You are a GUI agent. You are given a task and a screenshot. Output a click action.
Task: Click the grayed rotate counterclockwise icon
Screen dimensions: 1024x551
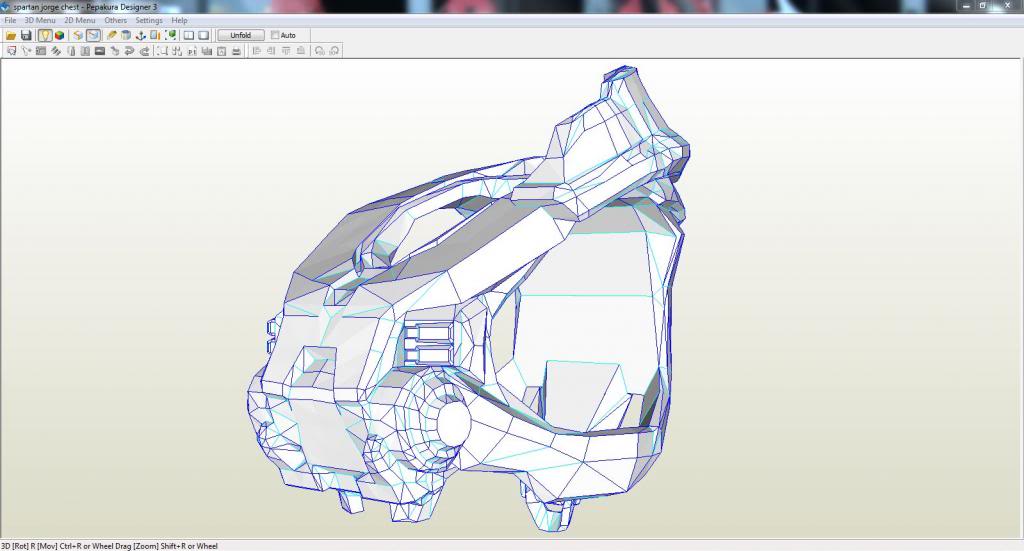319,51
